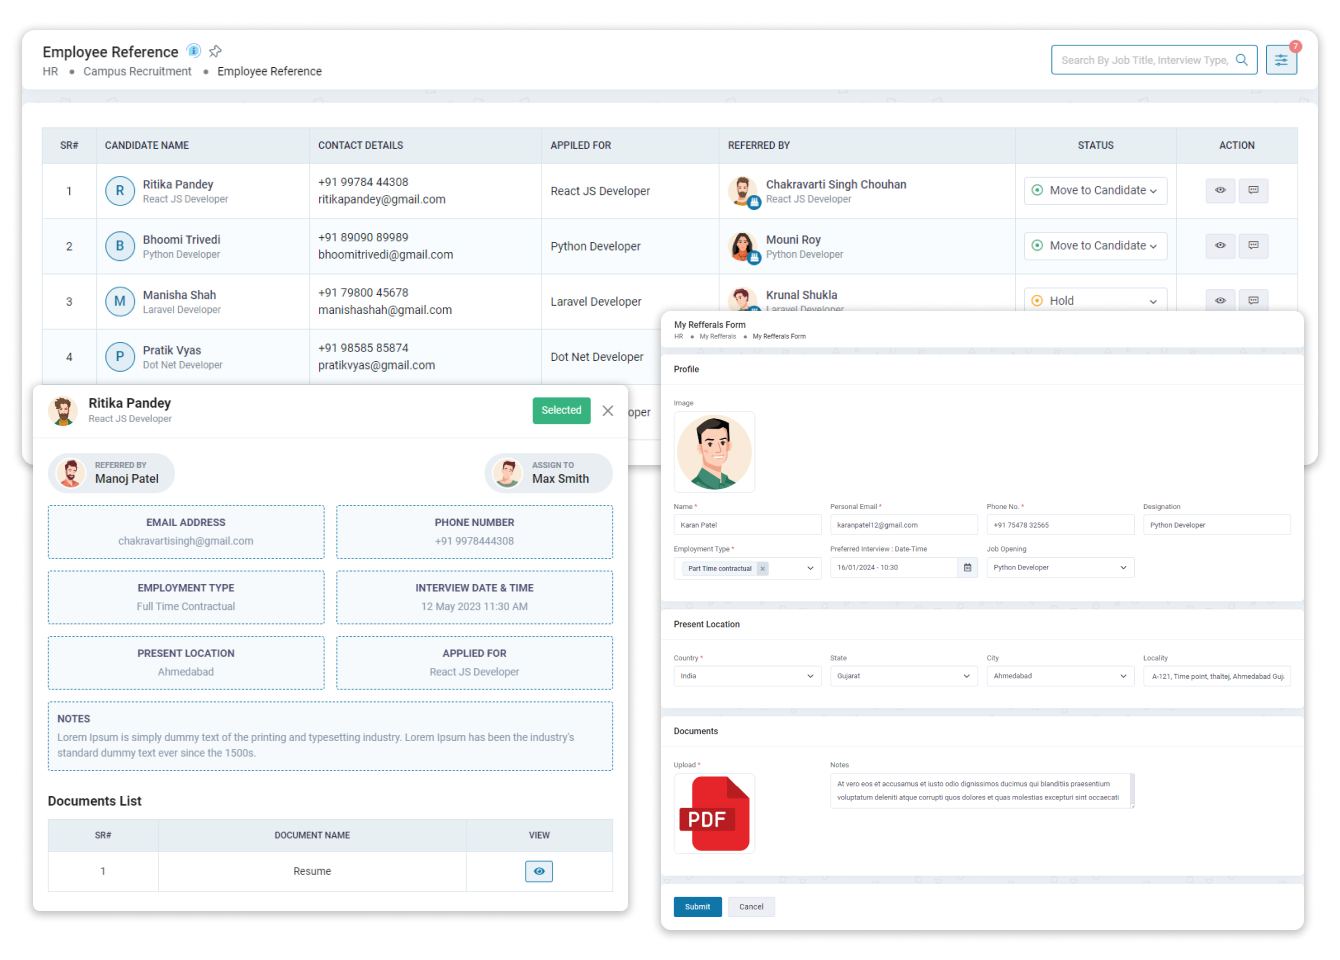Image resolution: width=1340 pixels, height=960 pixels.
Task: Submit the My Refferals Form
Action: click(697, 906)
